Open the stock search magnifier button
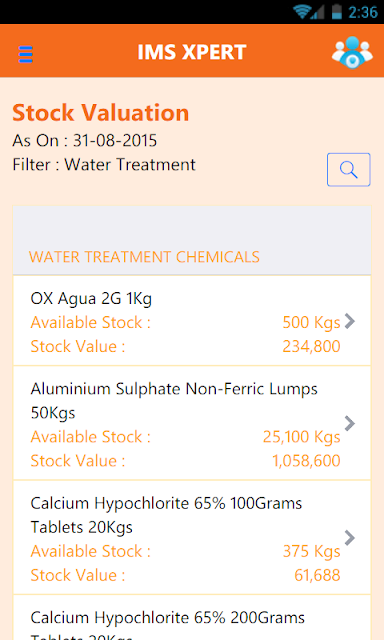This screenshot has height=640, width=384. pyautogui.click(x=348, y=169)
